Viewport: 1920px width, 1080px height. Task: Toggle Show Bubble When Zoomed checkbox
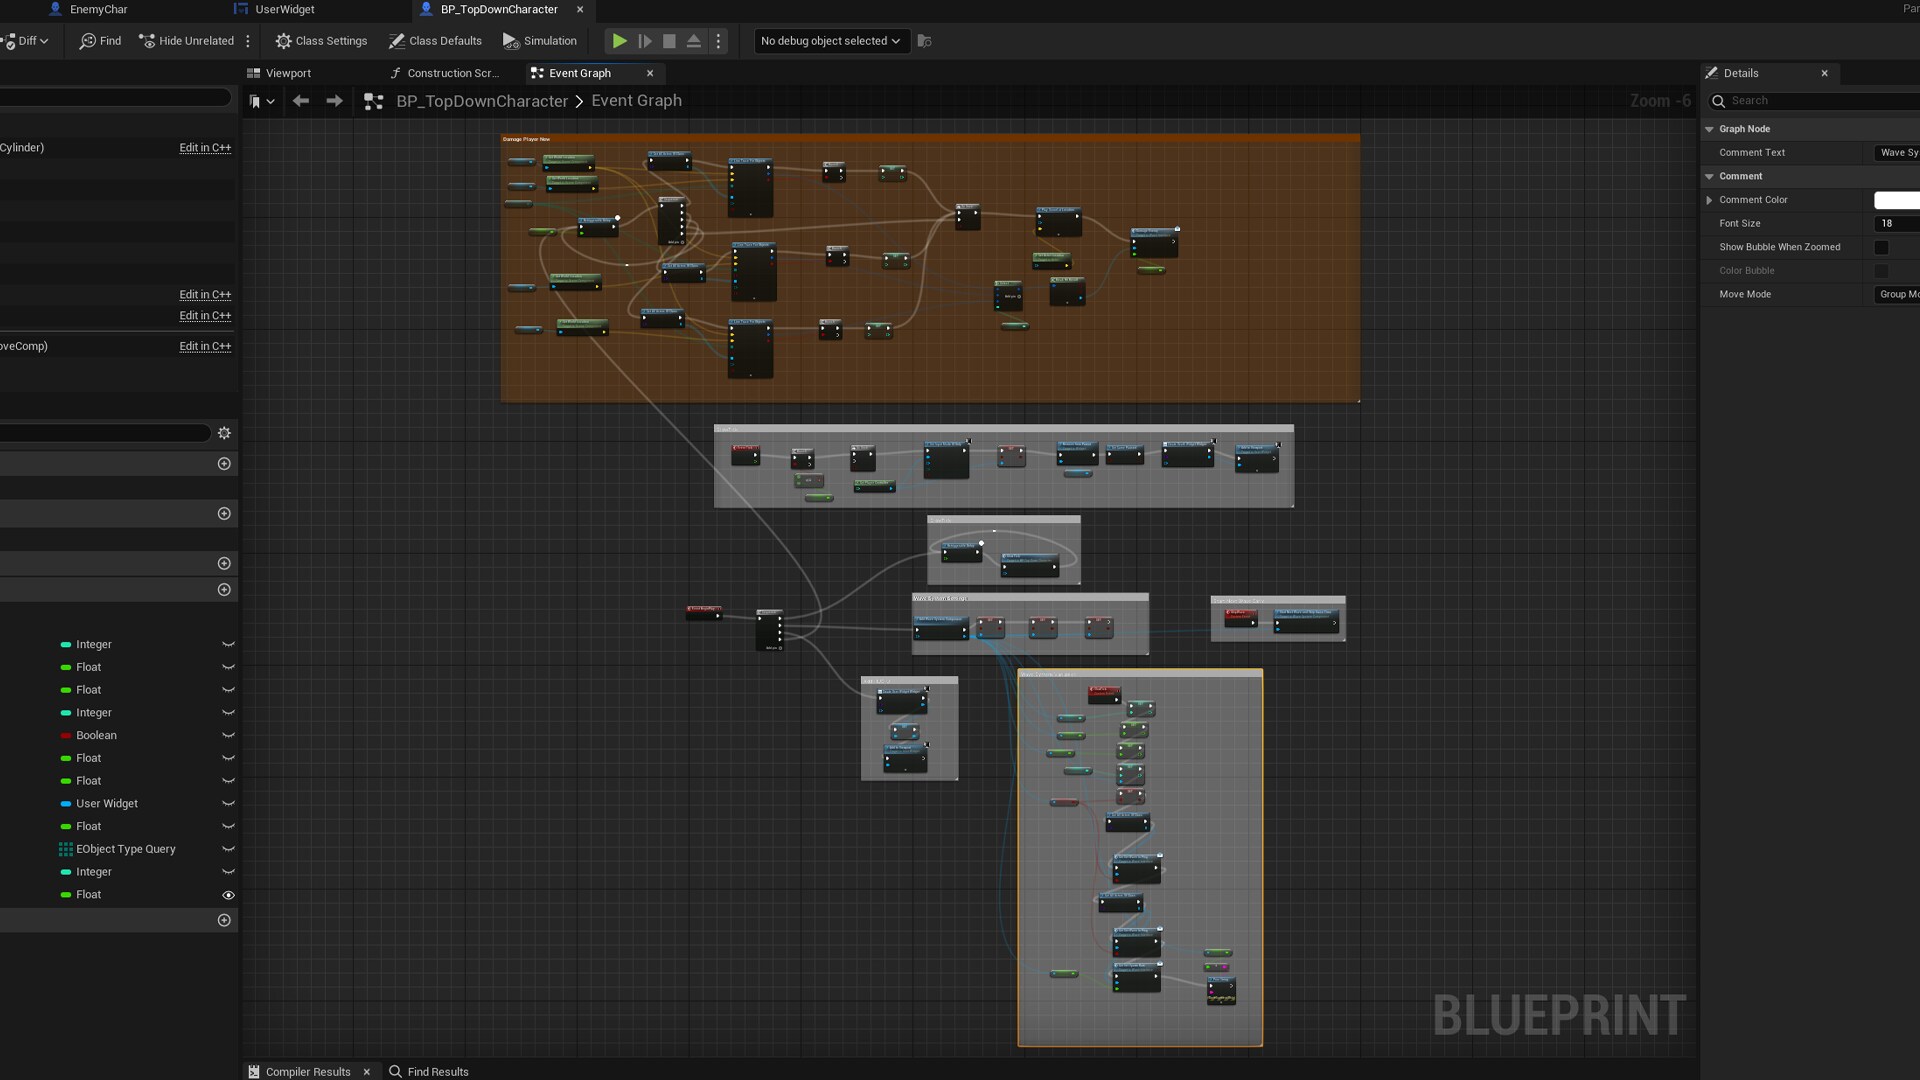[x=1881, y=247]
